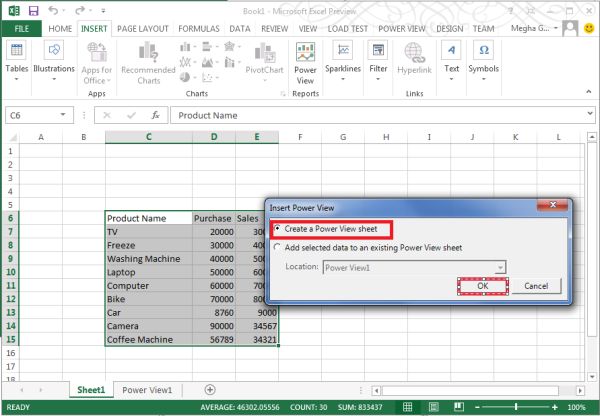Screen dimensions: 600x416
Task: Click OK in Insert Power View dialog
Action: pos(483,286)
